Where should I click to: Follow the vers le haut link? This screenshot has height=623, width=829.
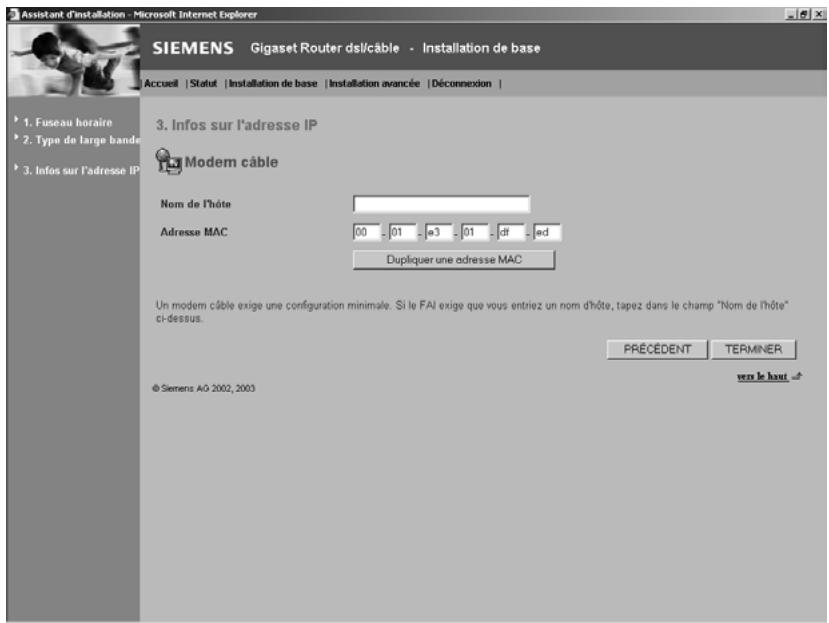click(763, 376)
